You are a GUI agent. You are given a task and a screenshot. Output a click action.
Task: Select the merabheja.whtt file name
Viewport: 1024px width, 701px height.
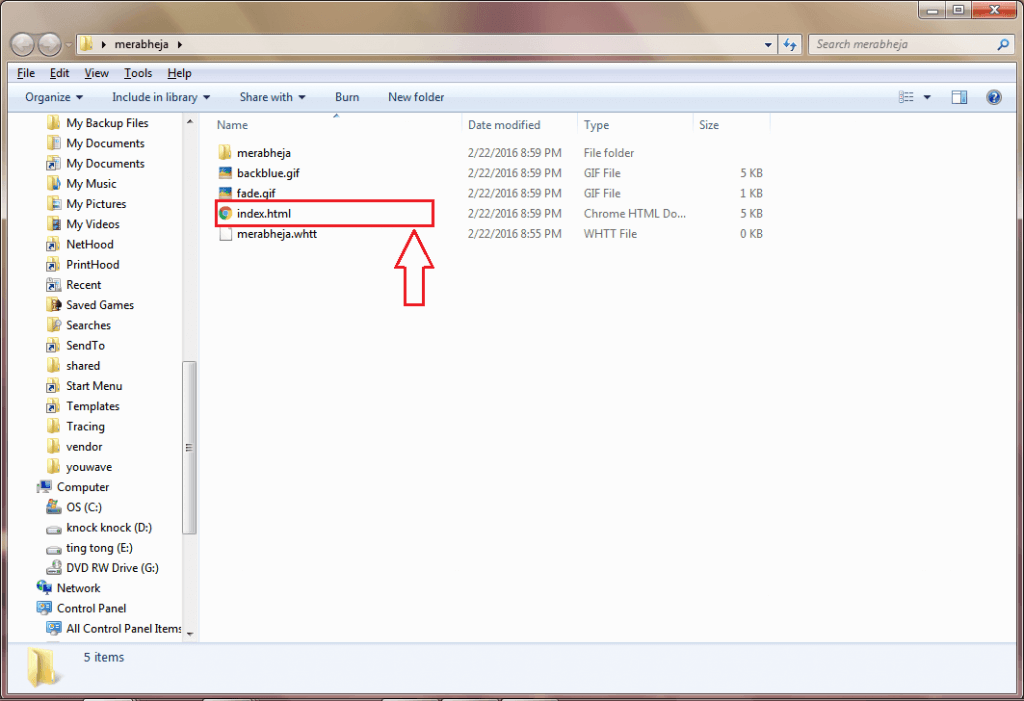277,234
